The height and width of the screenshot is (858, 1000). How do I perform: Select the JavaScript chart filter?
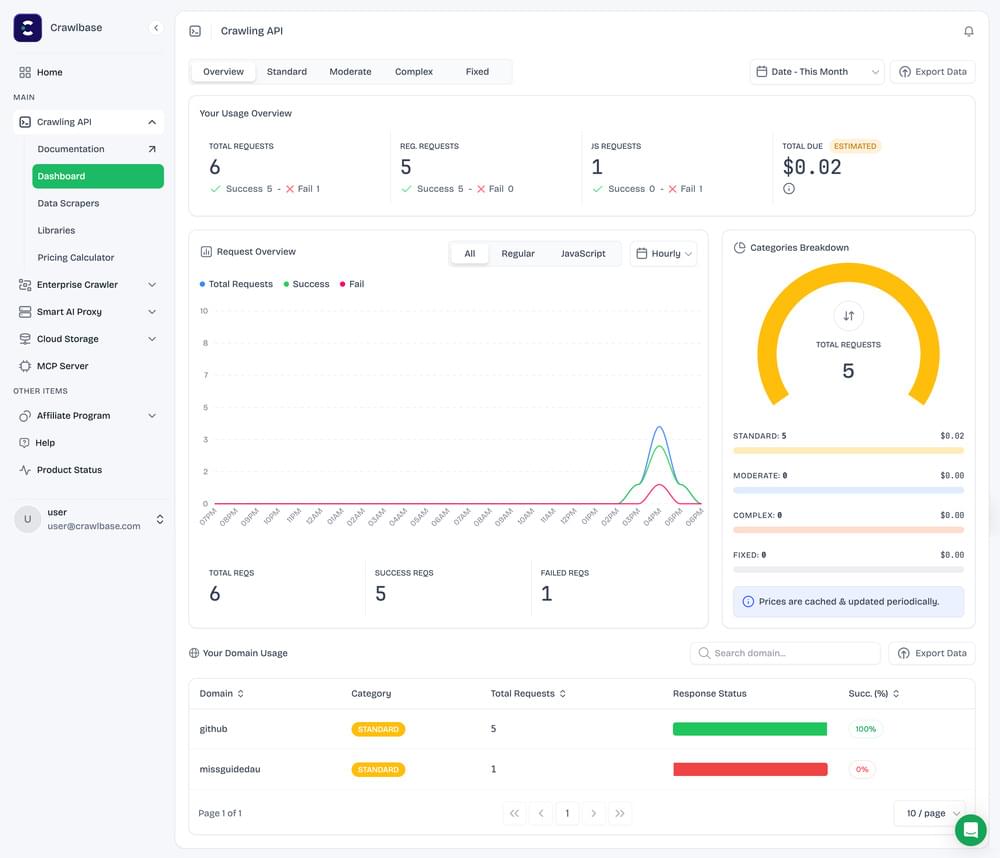click(x=583, y=253)
